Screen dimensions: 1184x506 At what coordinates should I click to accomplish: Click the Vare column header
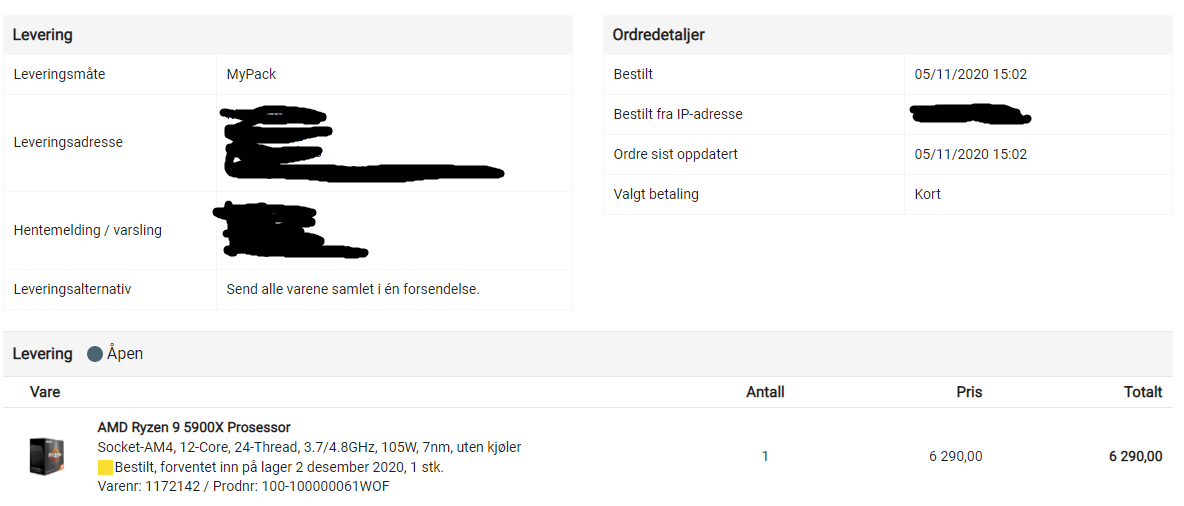(x=45, y=392)
